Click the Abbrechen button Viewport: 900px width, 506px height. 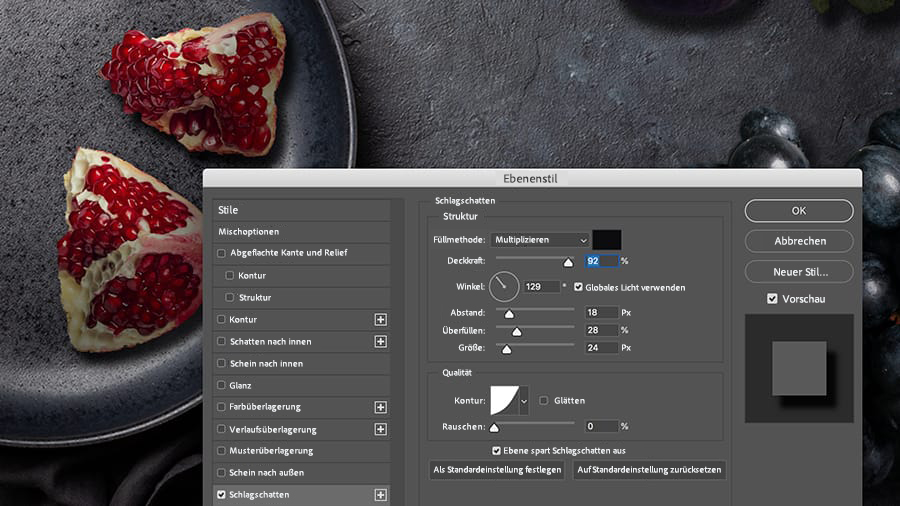pyautogui.click(x=799, y=241)
